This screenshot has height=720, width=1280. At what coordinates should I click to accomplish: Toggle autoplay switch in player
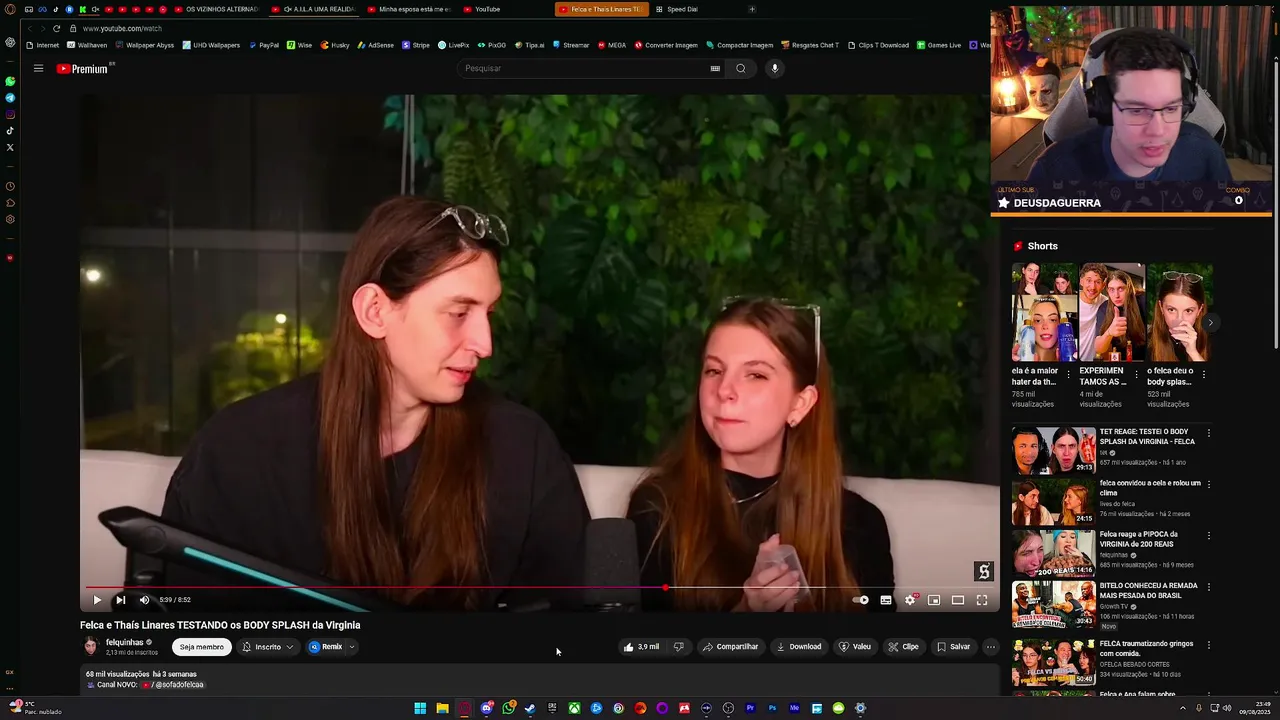861,600
